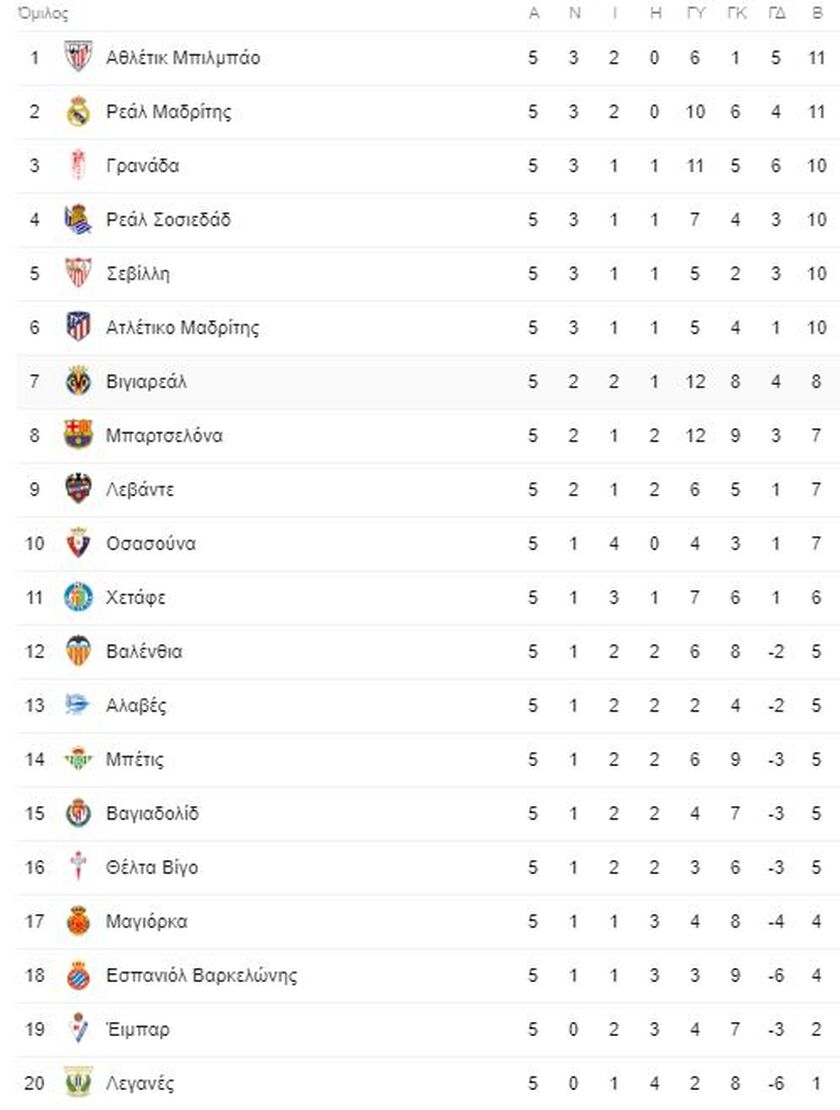
Task: Click the Valencia club crest
Action: [78, 651]
